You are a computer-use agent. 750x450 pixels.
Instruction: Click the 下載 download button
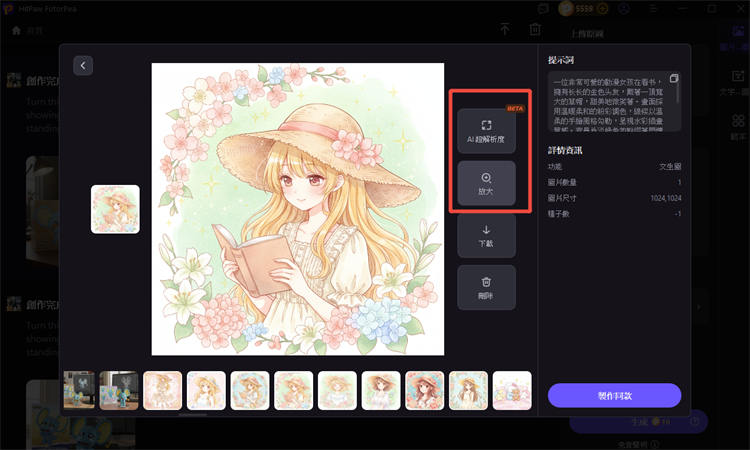[486, 235]
